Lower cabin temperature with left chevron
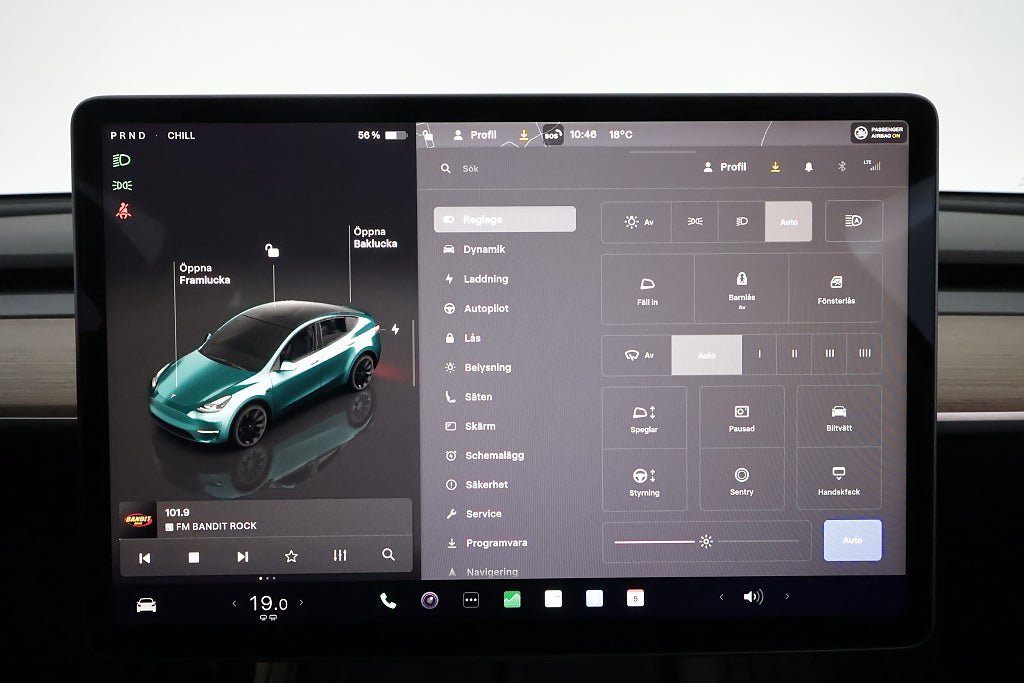1024x683 pixels. coord(234,603)
